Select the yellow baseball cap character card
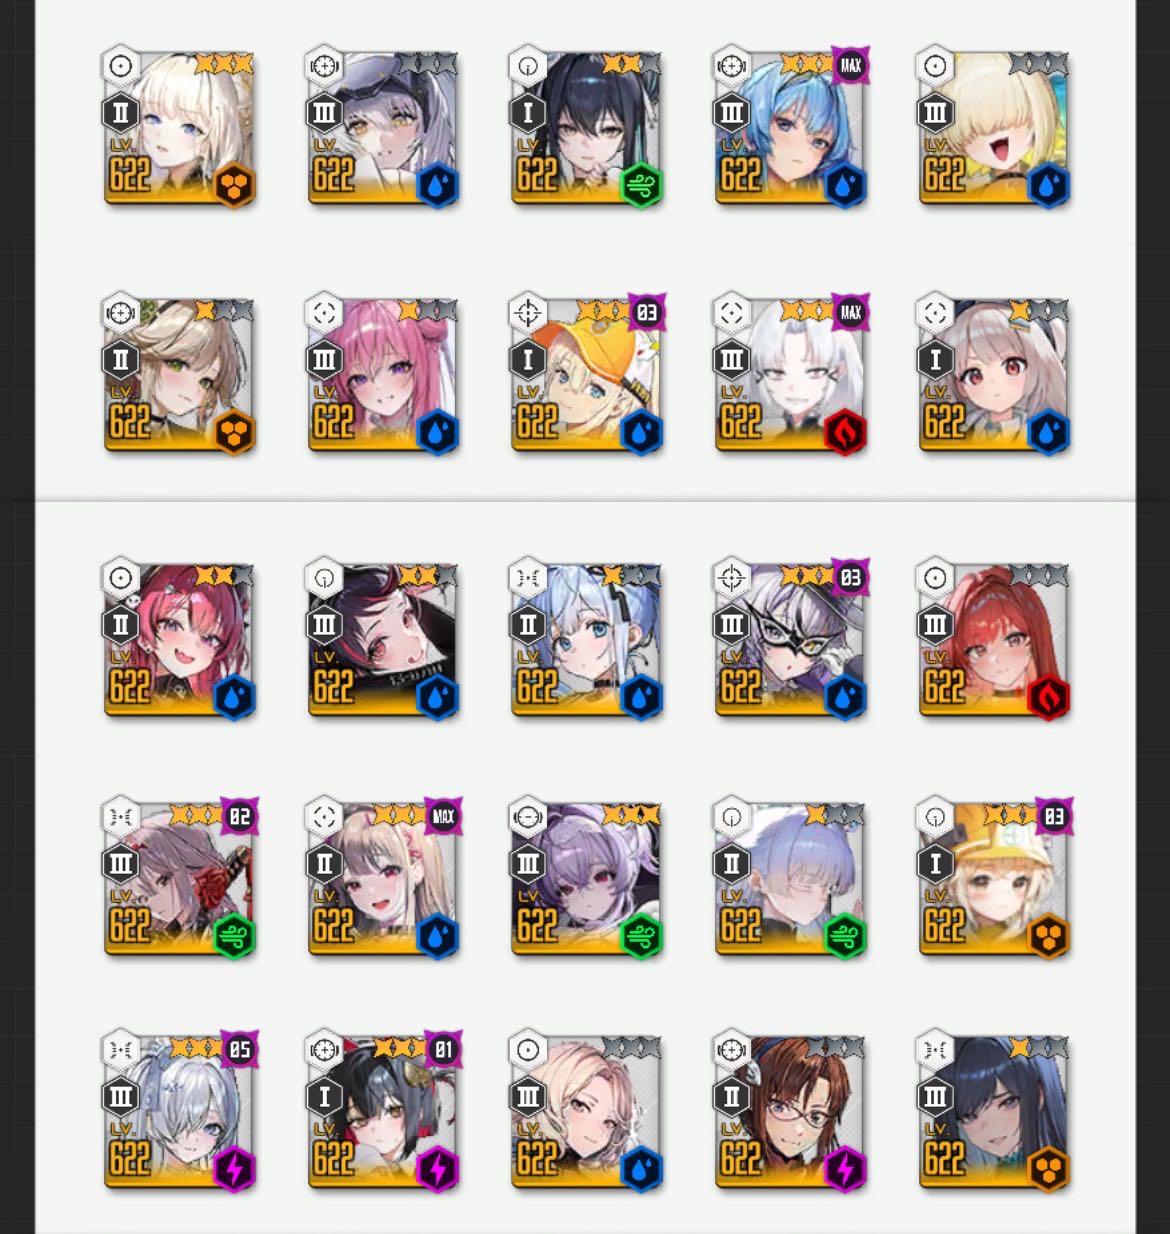 [586, 374]
